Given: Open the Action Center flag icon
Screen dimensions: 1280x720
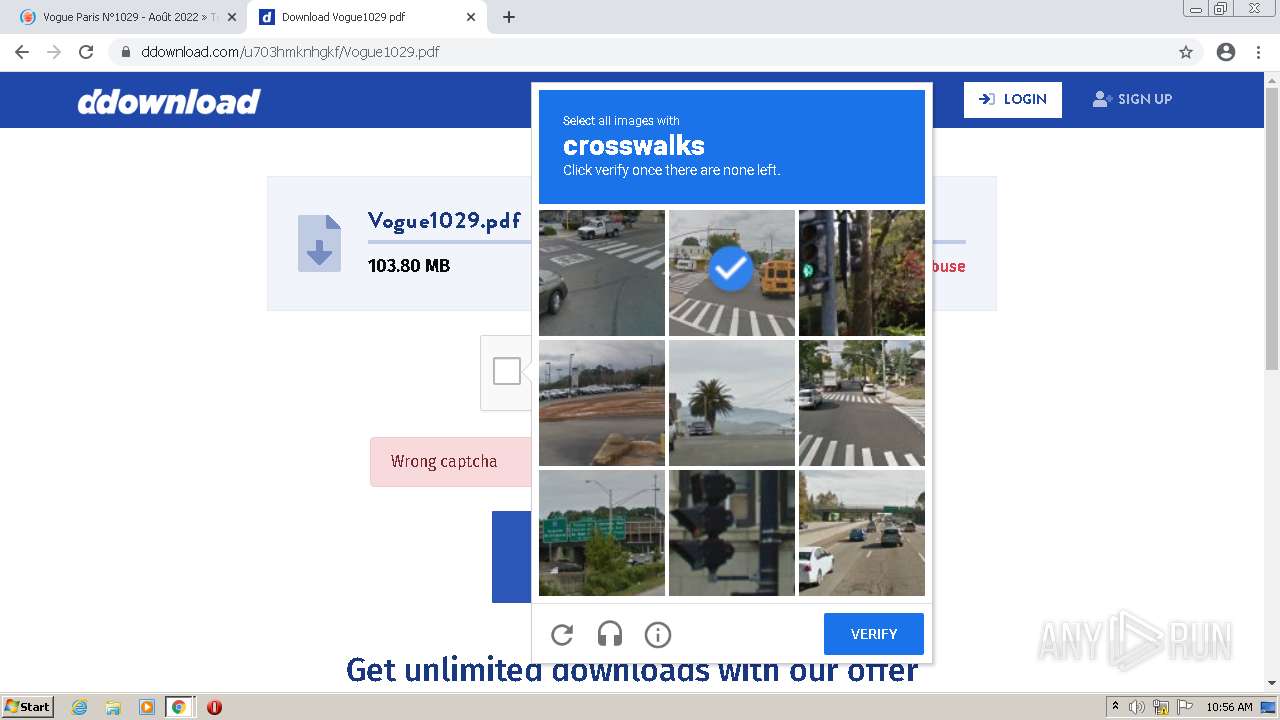Looking at the screenshot, I should [1183, 707].
